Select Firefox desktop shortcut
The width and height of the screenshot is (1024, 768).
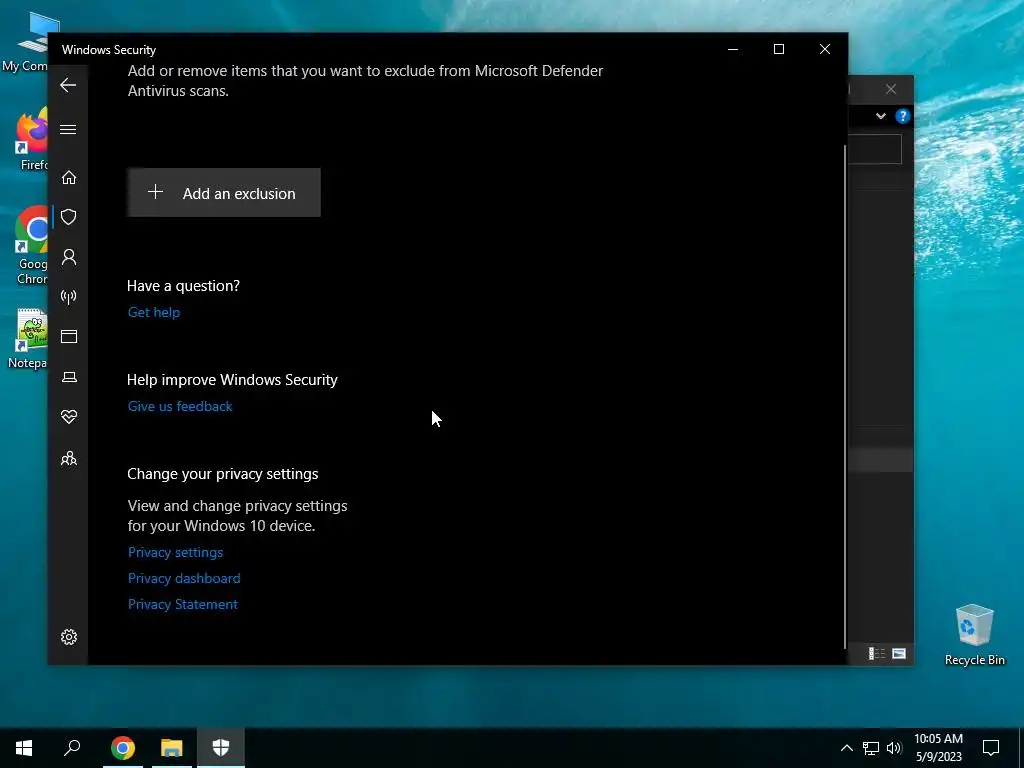[x=33, y=140]
